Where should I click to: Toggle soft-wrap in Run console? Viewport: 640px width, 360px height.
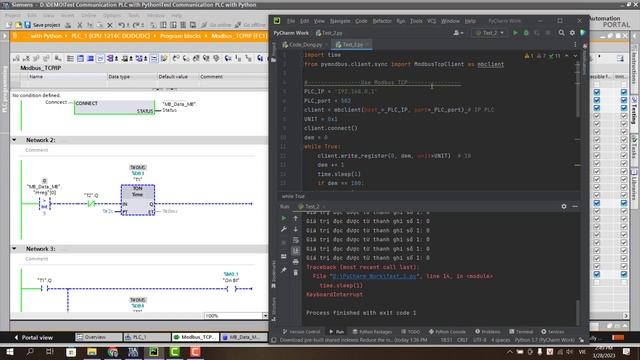(x=296, y=240)
